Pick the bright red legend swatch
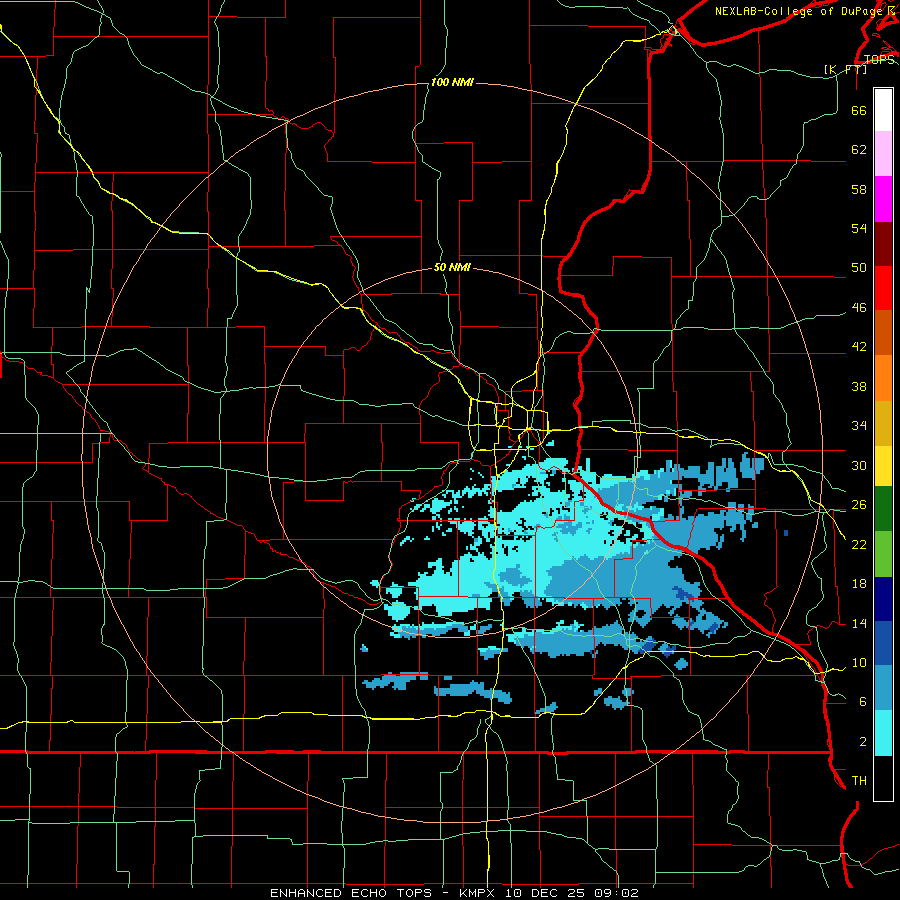 [883, 288]
